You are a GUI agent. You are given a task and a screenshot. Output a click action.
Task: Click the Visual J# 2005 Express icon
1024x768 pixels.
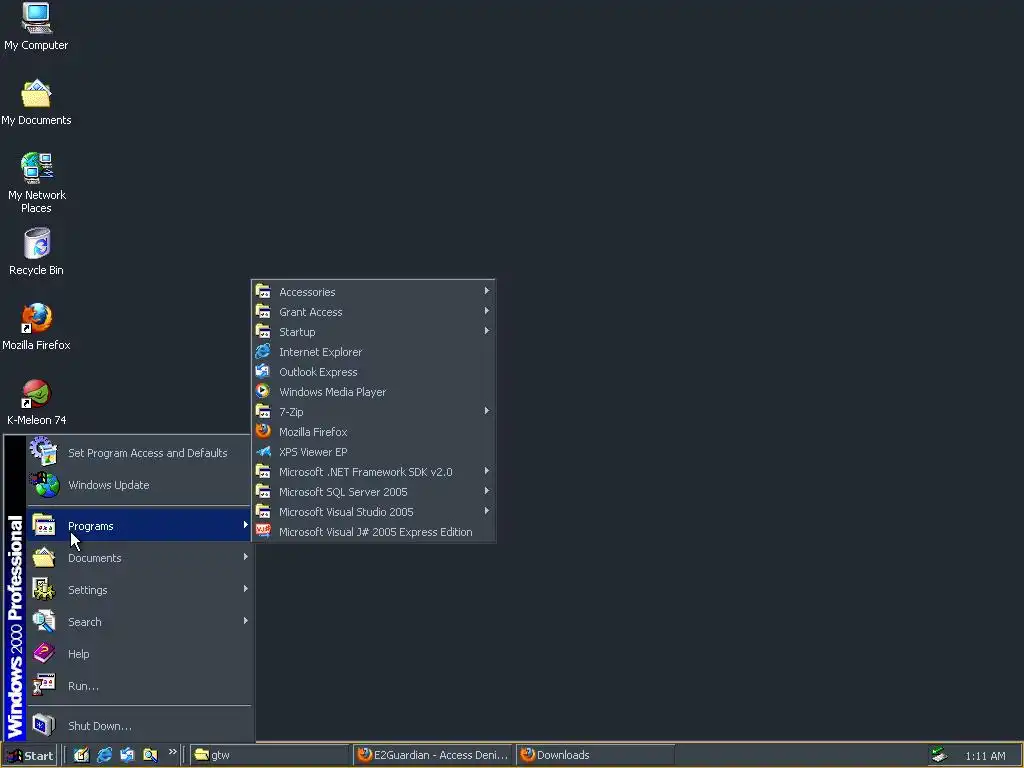[x=263, y=531]
